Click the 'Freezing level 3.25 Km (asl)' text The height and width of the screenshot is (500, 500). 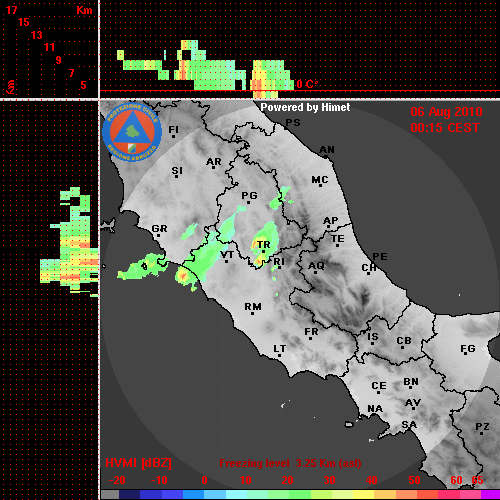pyautogui.click(x=290, y=463)
